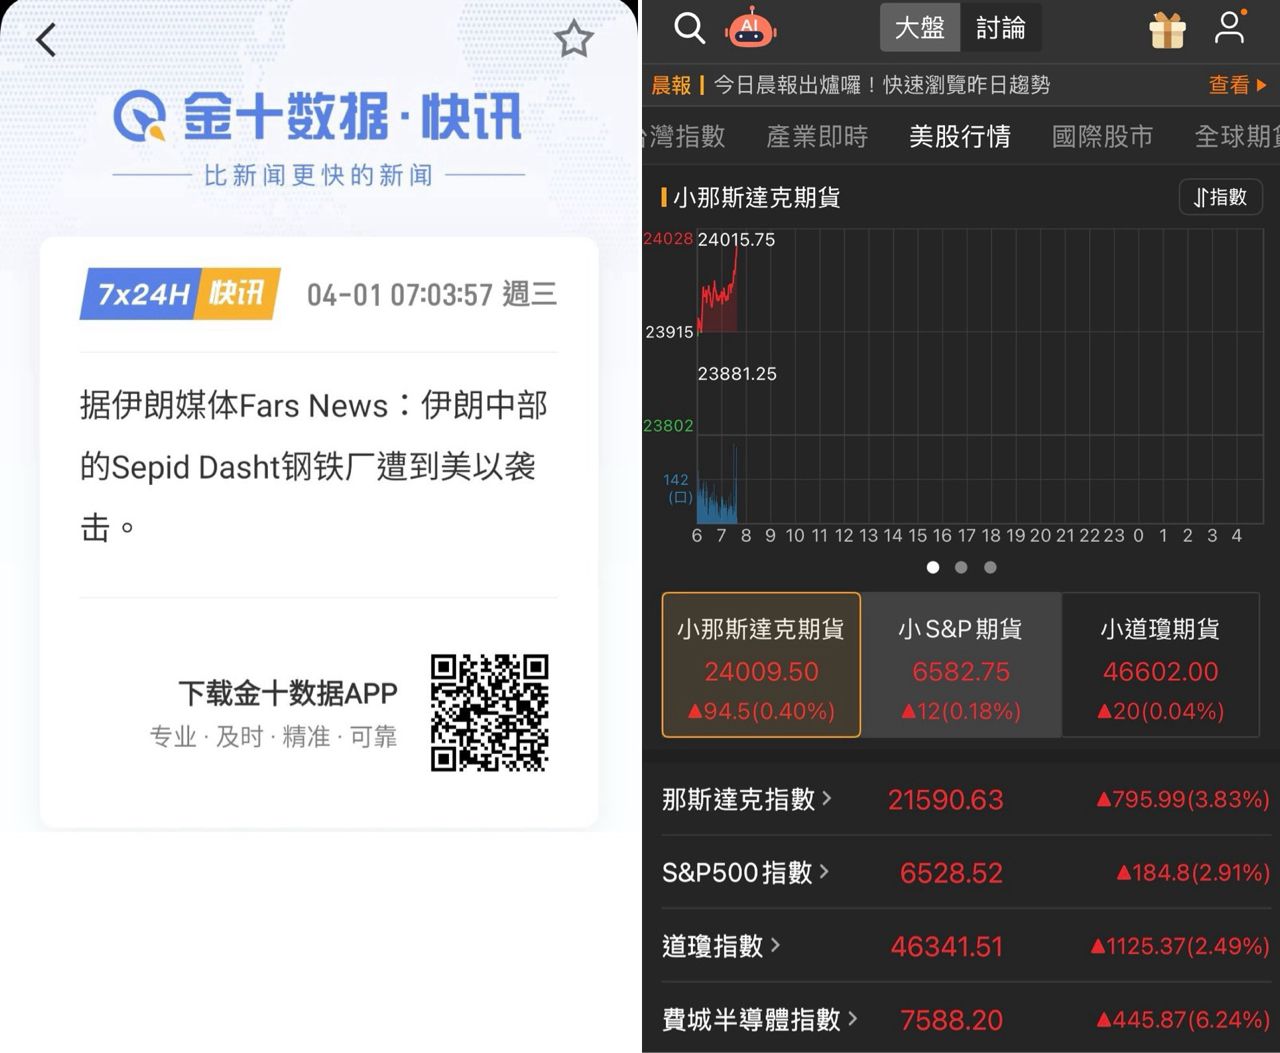Screen dimensions: 1280x1053
Task: Expand S&P500指數 row details
Action: pos(745,872)
